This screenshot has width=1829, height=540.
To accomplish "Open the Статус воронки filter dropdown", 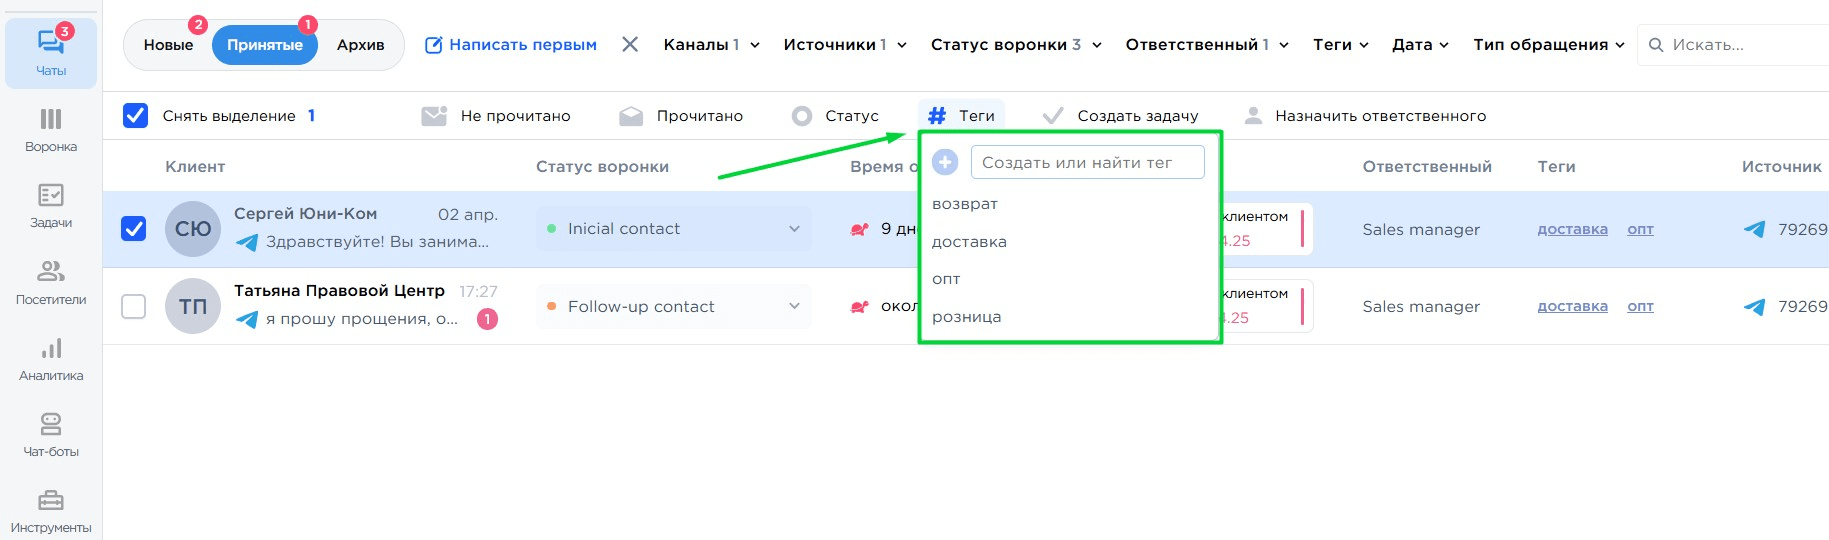I will 1016,45.
